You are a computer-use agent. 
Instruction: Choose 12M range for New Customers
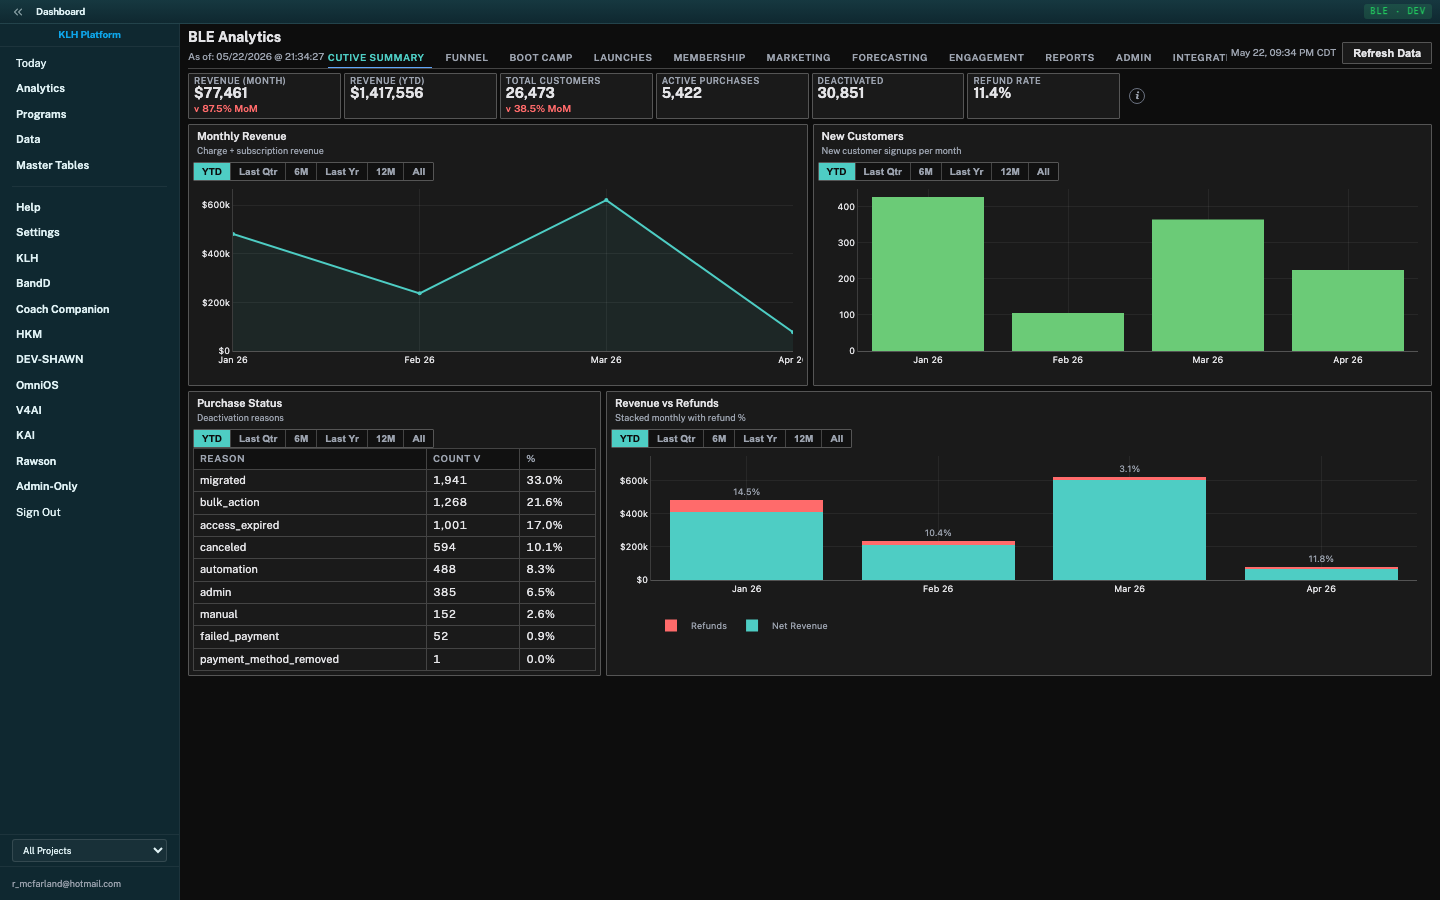pos(1011,172)
